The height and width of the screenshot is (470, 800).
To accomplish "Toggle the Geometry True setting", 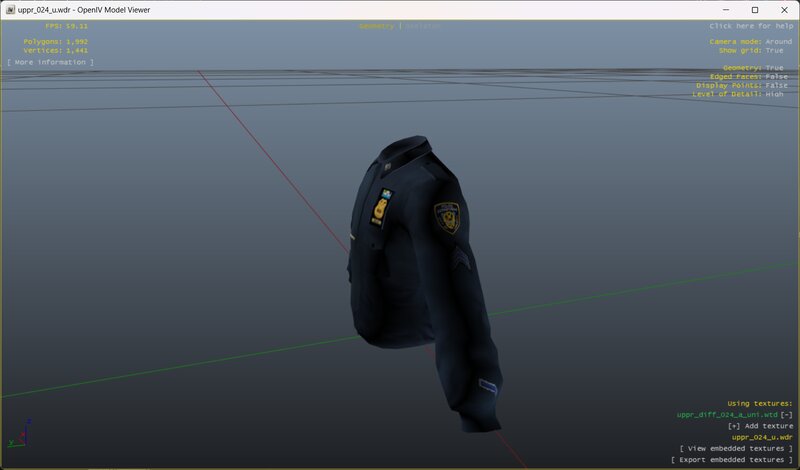I will 753,68.
